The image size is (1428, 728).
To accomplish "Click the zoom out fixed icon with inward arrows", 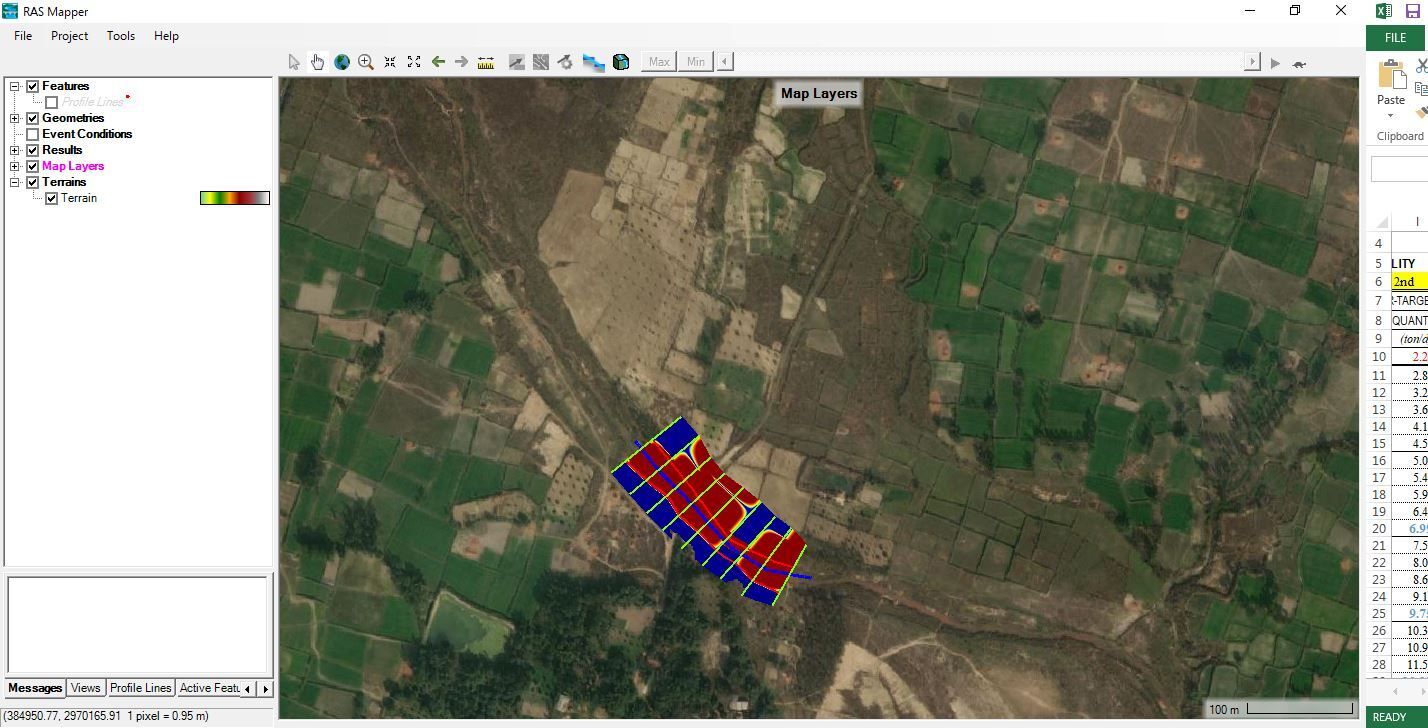I will click(390, 62).
